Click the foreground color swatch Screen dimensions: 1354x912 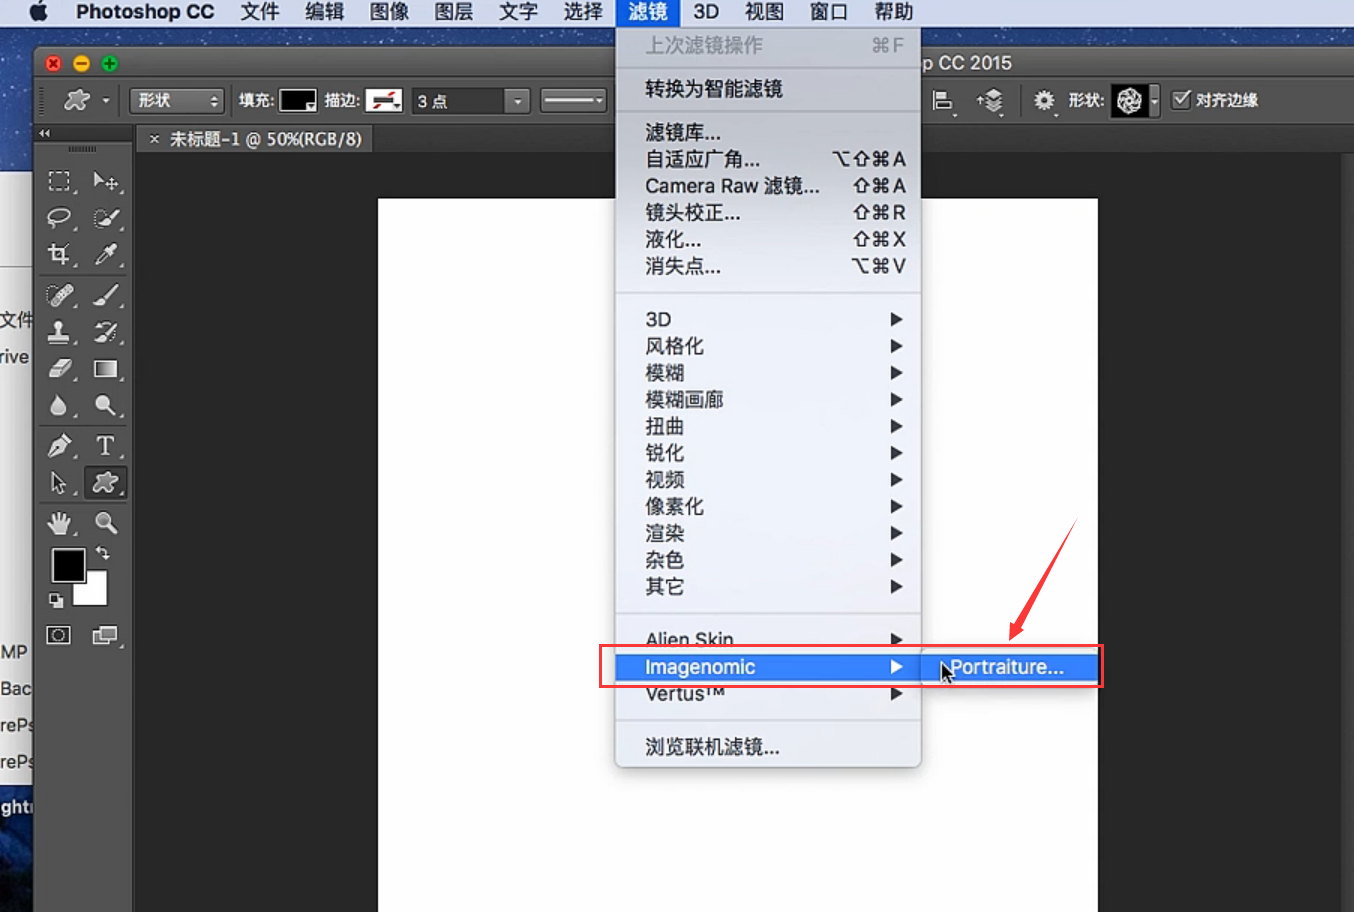click(68, 566)
